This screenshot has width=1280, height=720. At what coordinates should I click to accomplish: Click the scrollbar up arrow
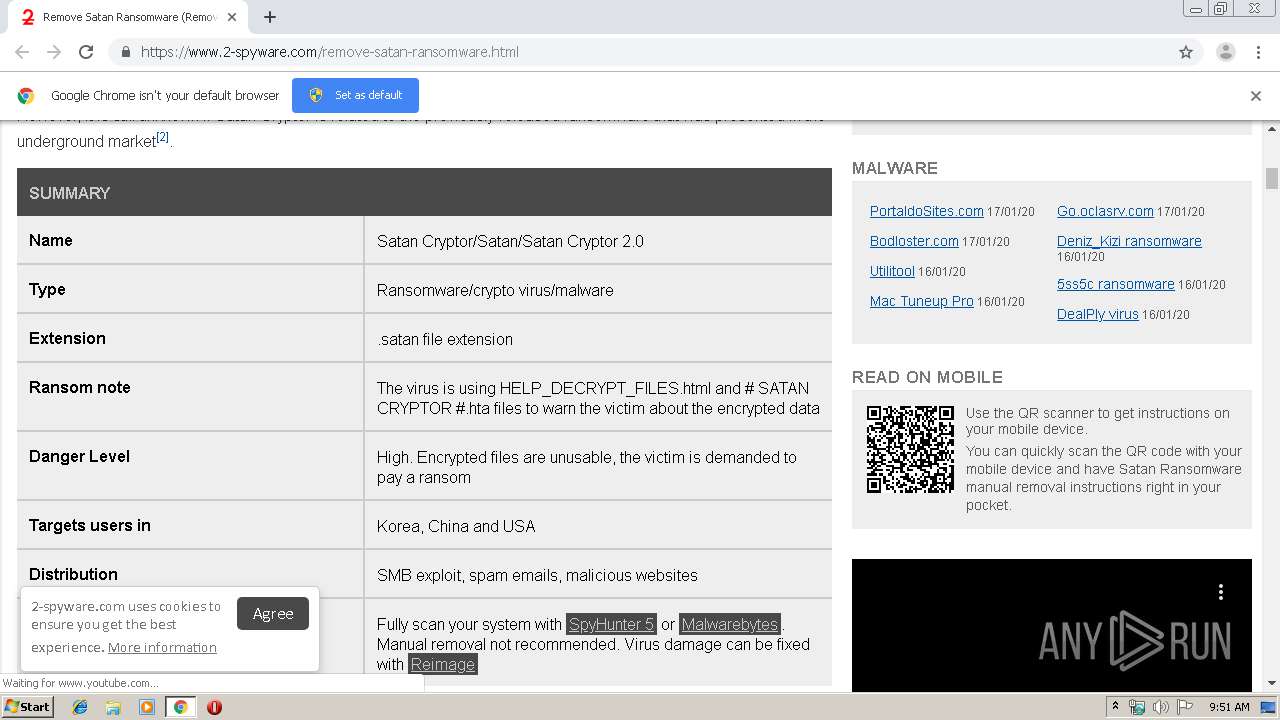1272,130
